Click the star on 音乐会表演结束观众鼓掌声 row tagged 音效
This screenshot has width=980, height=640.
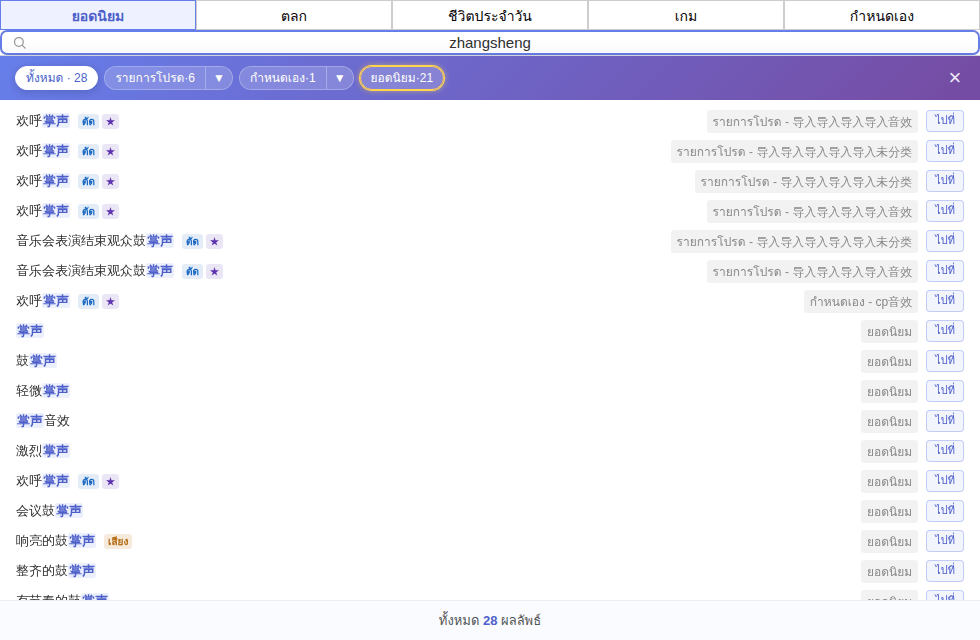(x=214, y=271)
